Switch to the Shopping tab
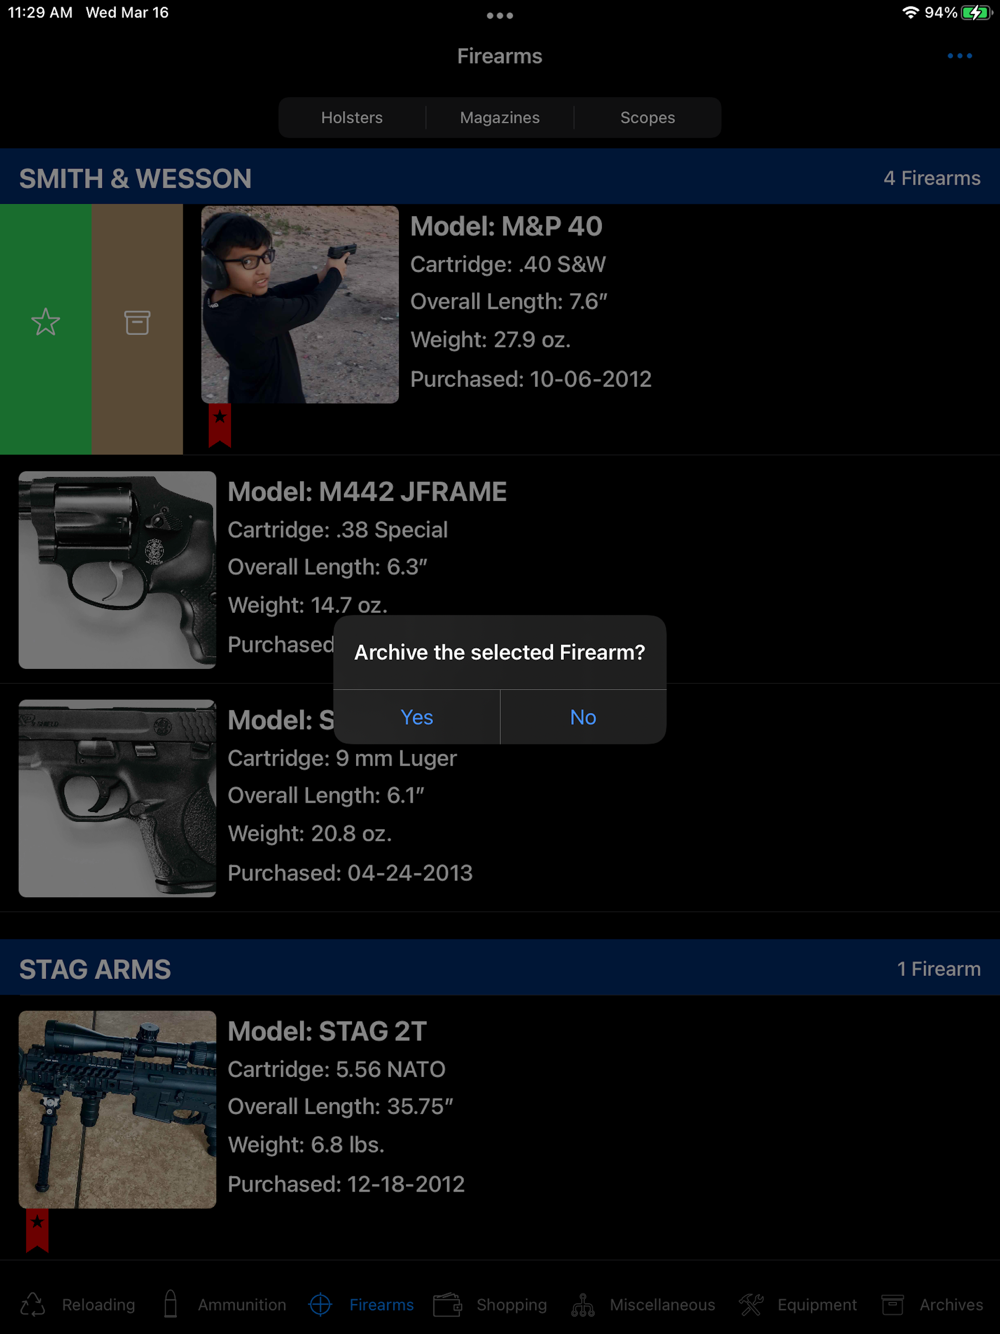 coord(490,1304)
